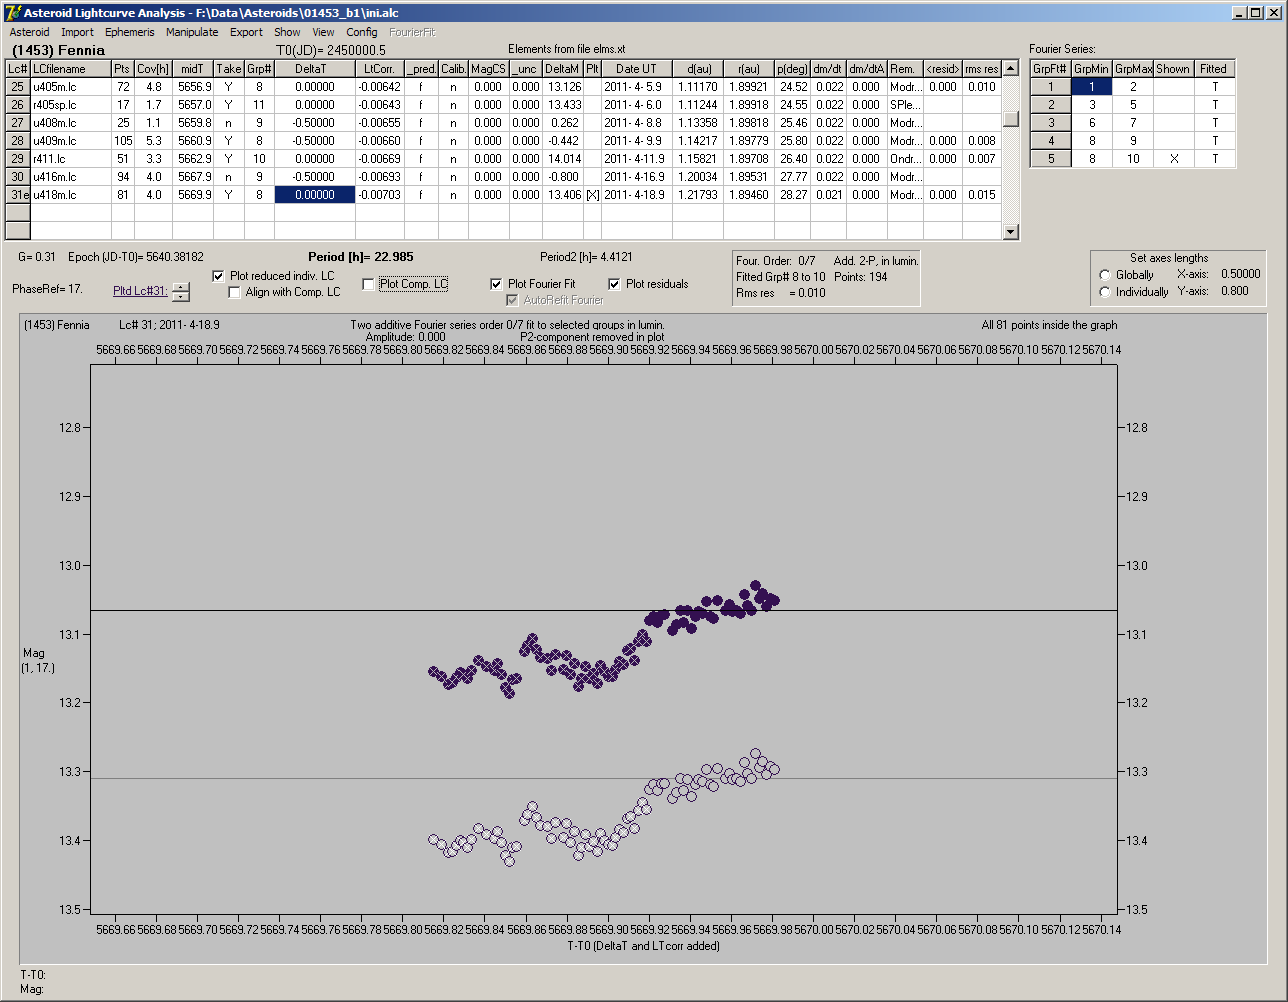The width and height of the screenshot is (1288, 1002).
Task: Open the Config menu
Action: [x=362, y=32]
